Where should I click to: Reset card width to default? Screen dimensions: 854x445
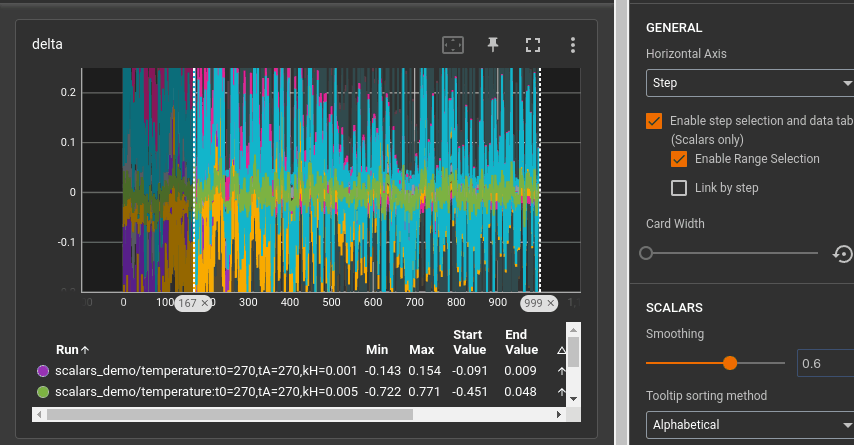point(843,253)
